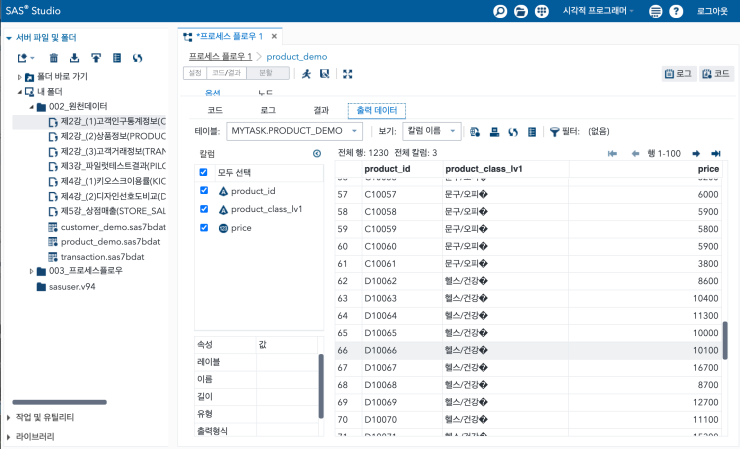Click the left panel horizontal scrollbar
The width and height of the screenshot is (740, 449).
point(59,402)
